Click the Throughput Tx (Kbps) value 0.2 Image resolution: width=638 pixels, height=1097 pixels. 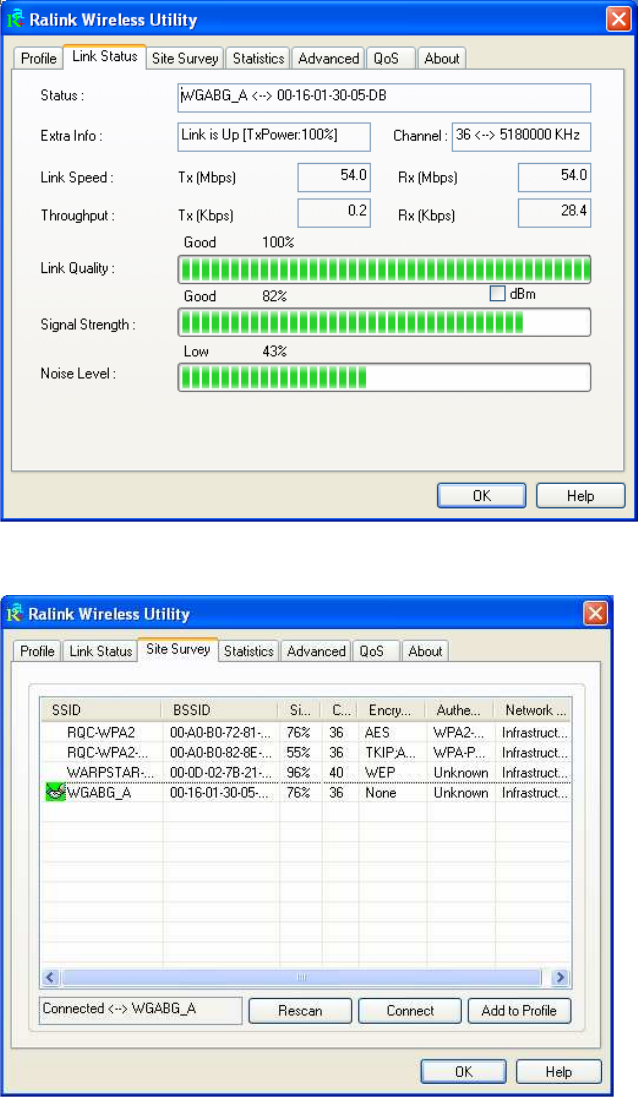tap(334, 213)
